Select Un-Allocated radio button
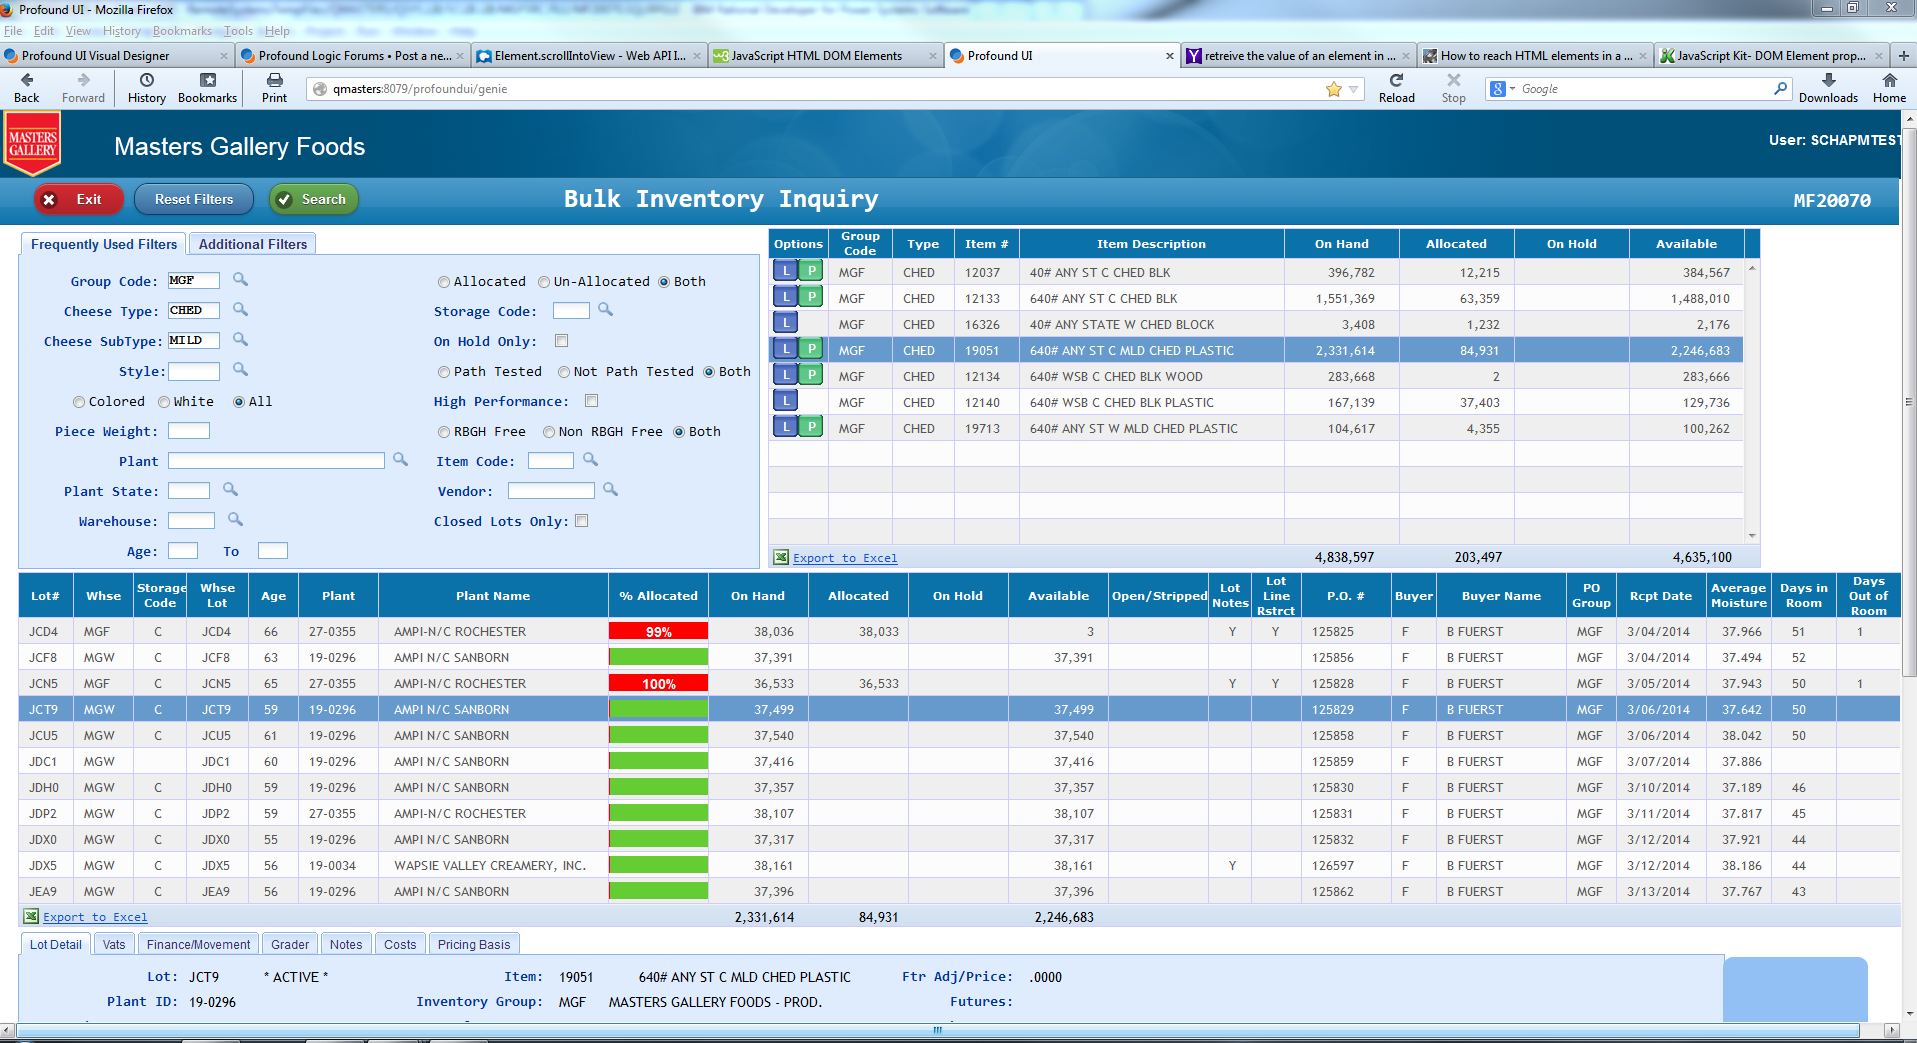The width and height of the screenshot is (1917, 1043). [x=544, y=282]
